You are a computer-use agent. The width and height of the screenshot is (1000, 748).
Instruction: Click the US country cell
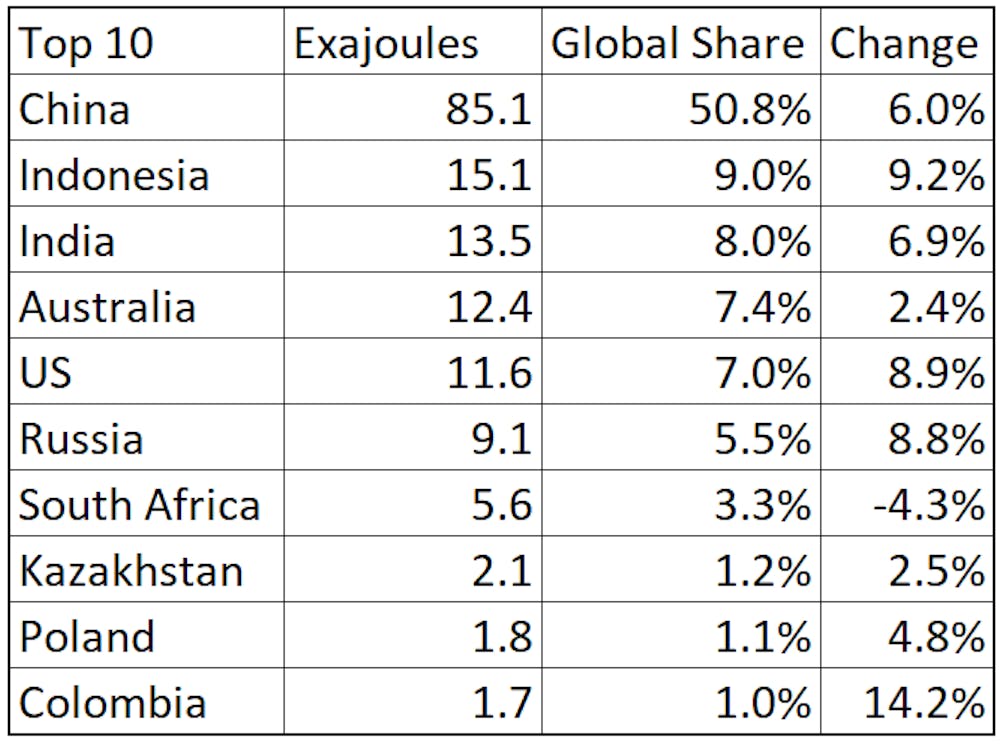click(147, 371)
